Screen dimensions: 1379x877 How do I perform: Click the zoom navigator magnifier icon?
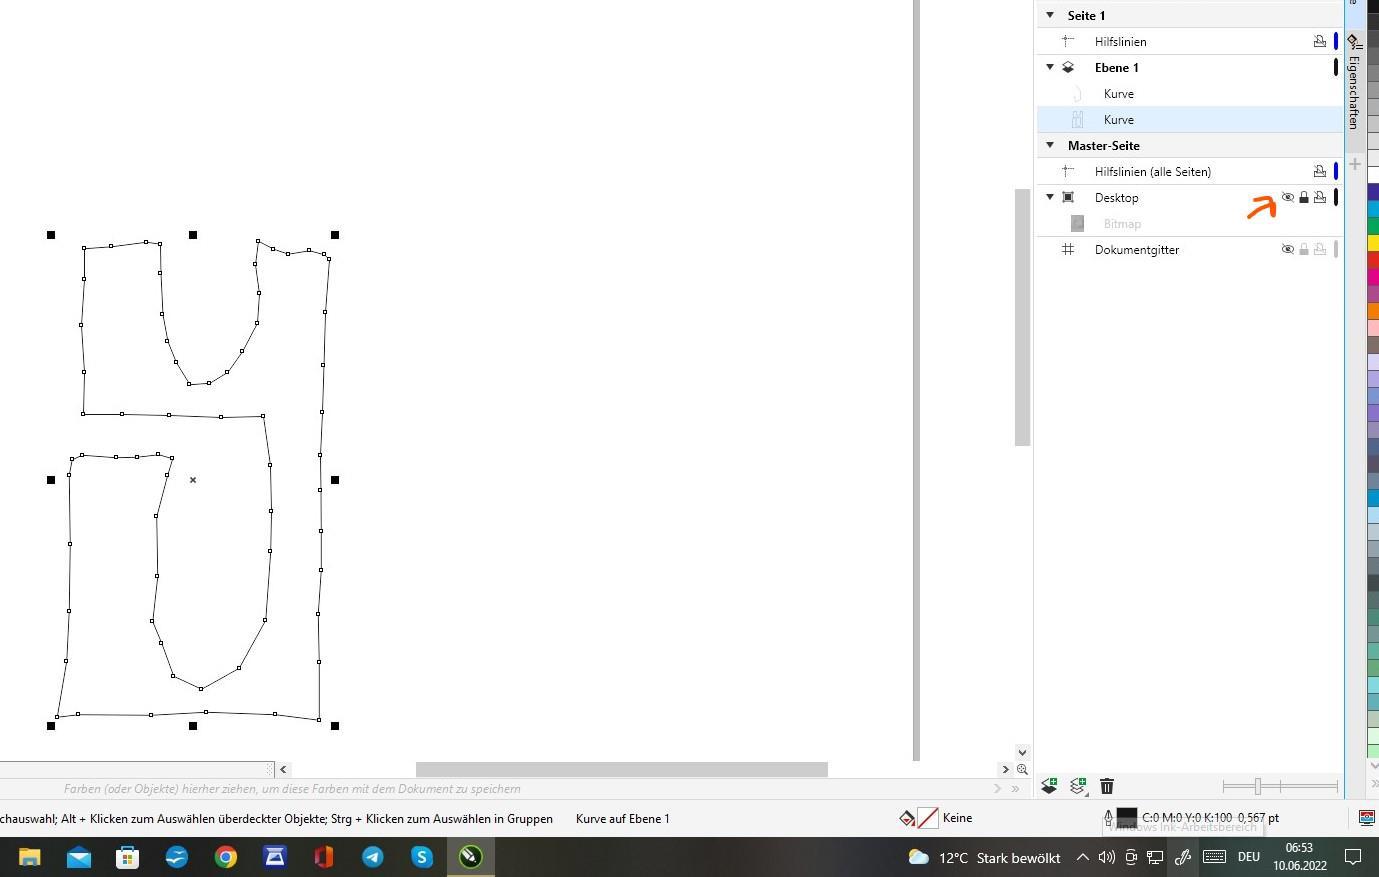(x=1022, y=769)
